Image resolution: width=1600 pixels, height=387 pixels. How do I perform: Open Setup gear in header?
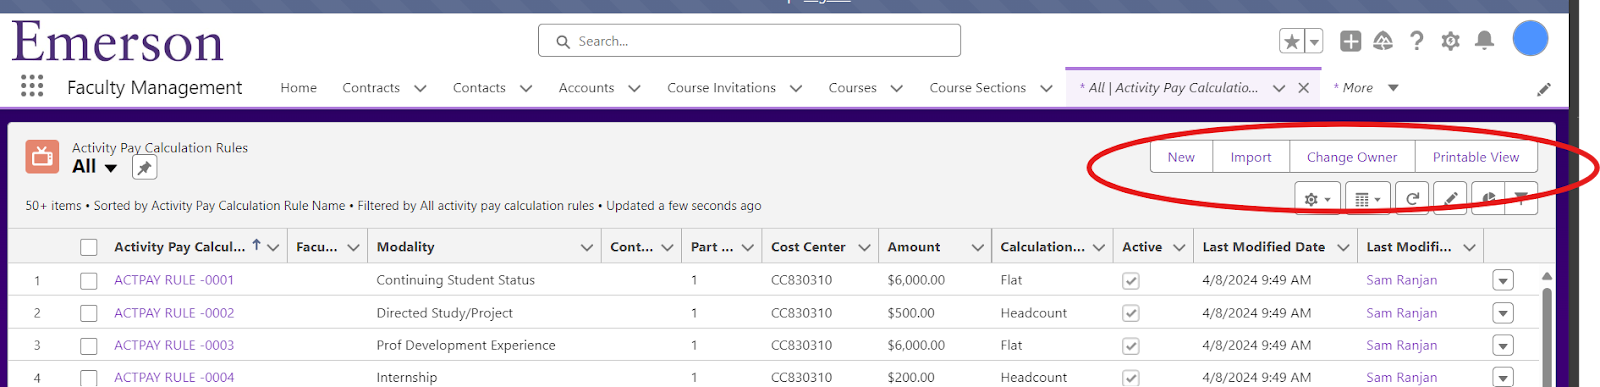[x=1450, y=41]
